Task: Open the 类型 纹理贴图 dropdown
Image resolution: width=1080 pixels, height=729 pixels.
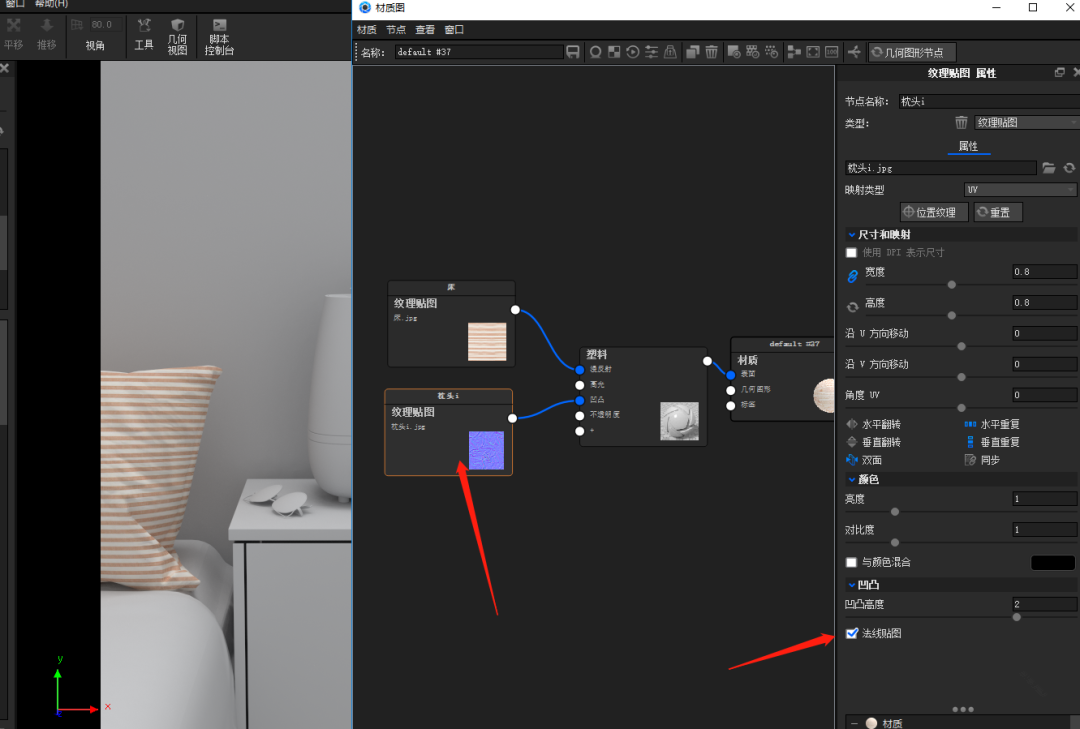Action: (1026, 122)
